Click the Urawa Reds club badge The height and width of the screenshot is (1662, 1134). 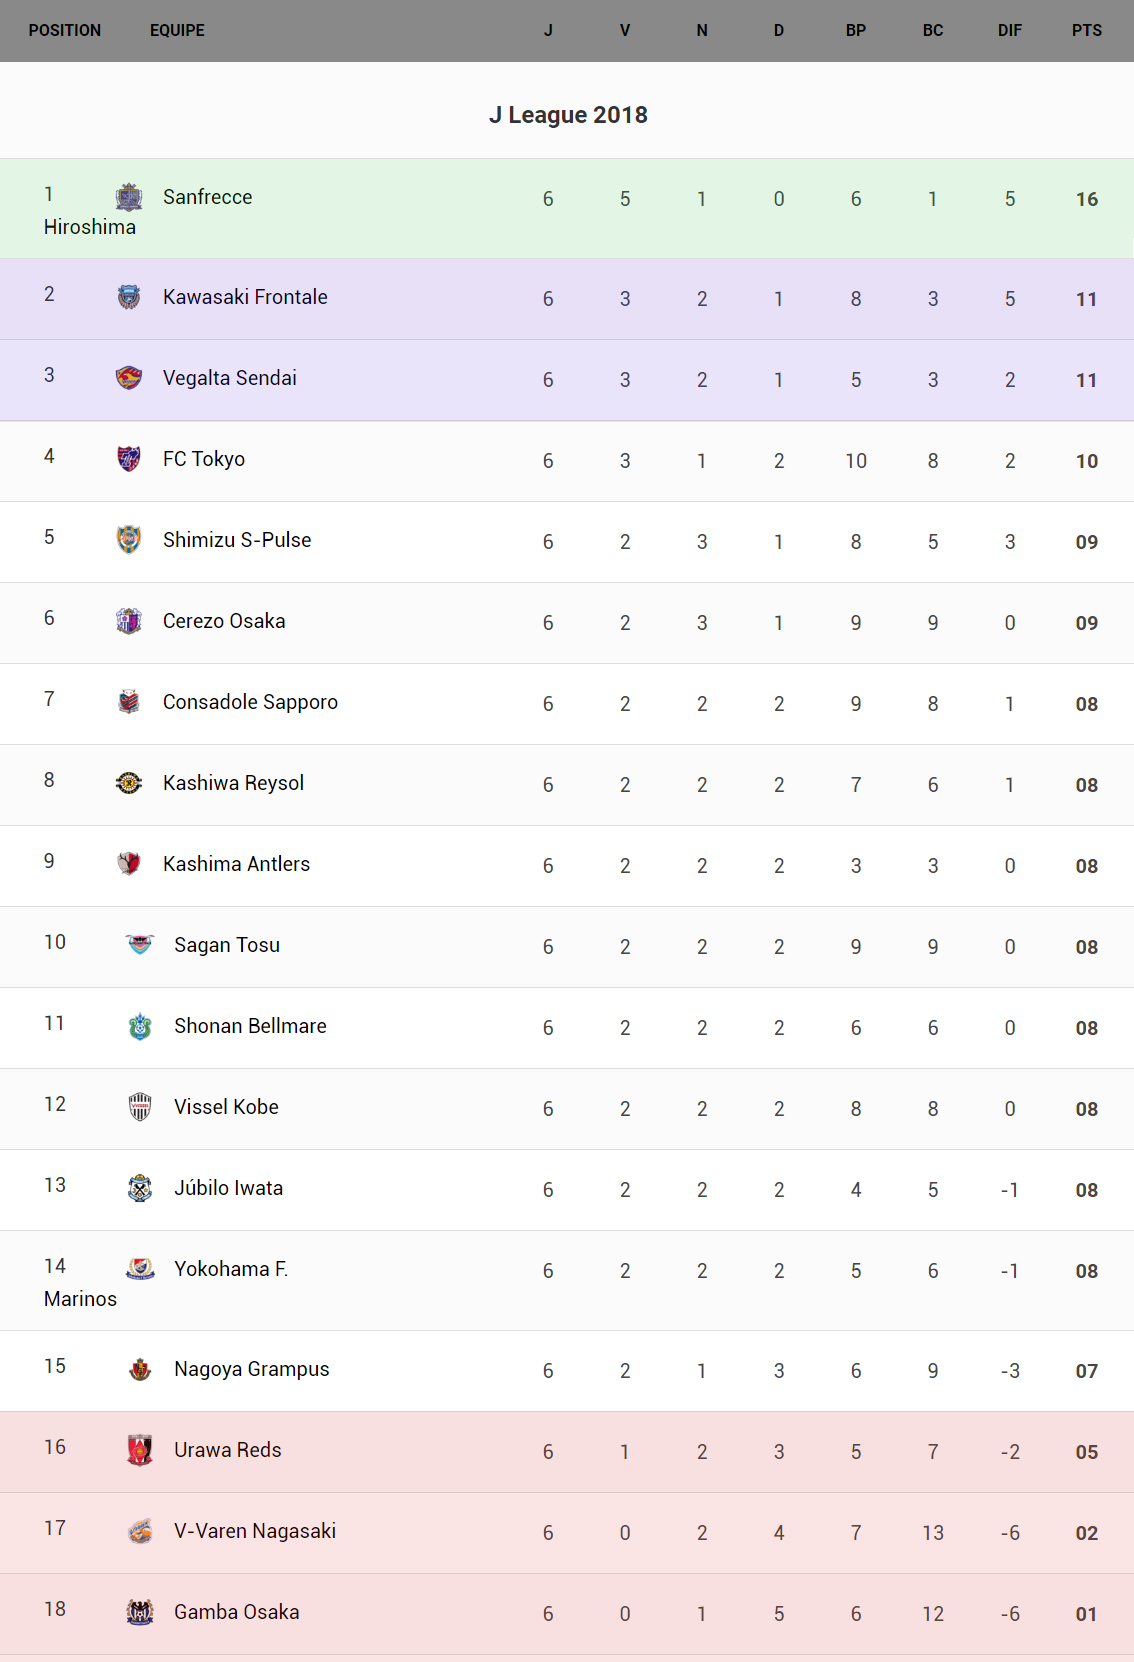click(x=140, y=1450)
